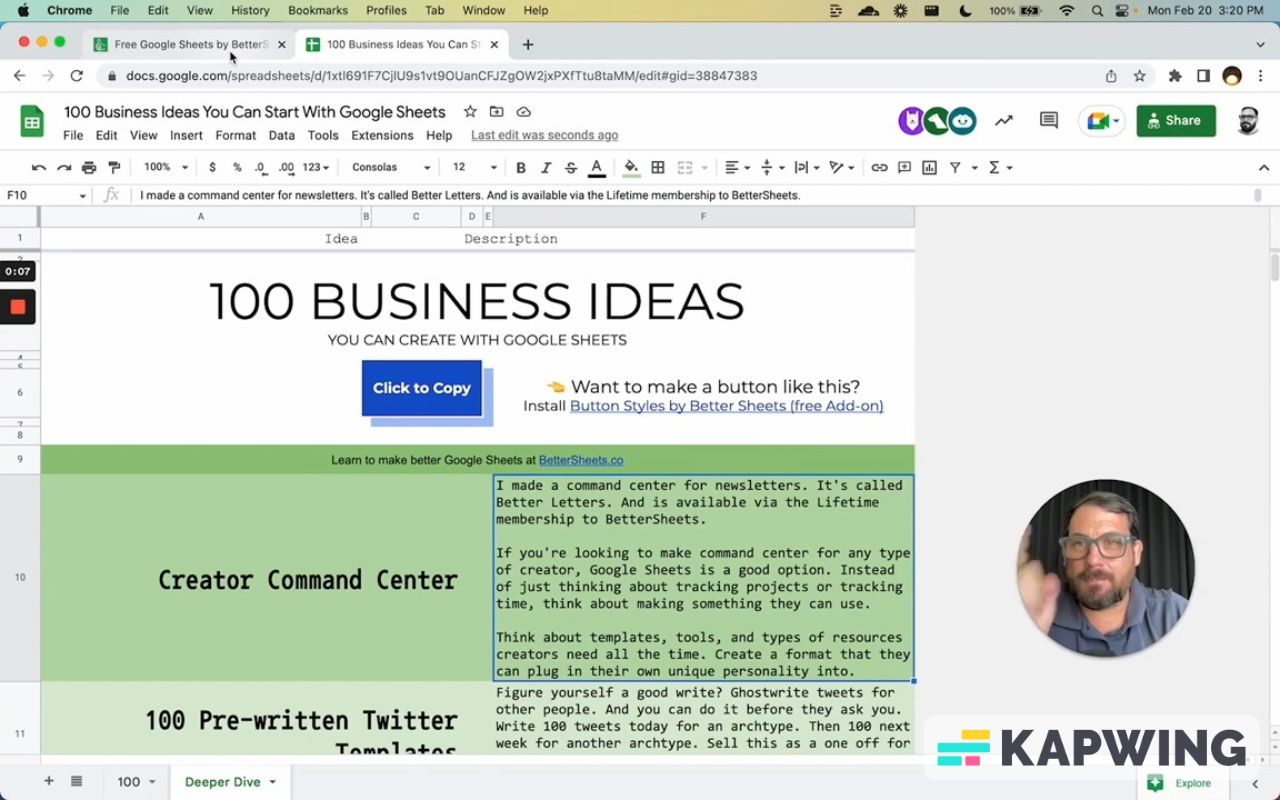
Task: Bookmark this page with the star icon
Action: click(1139, 76)
